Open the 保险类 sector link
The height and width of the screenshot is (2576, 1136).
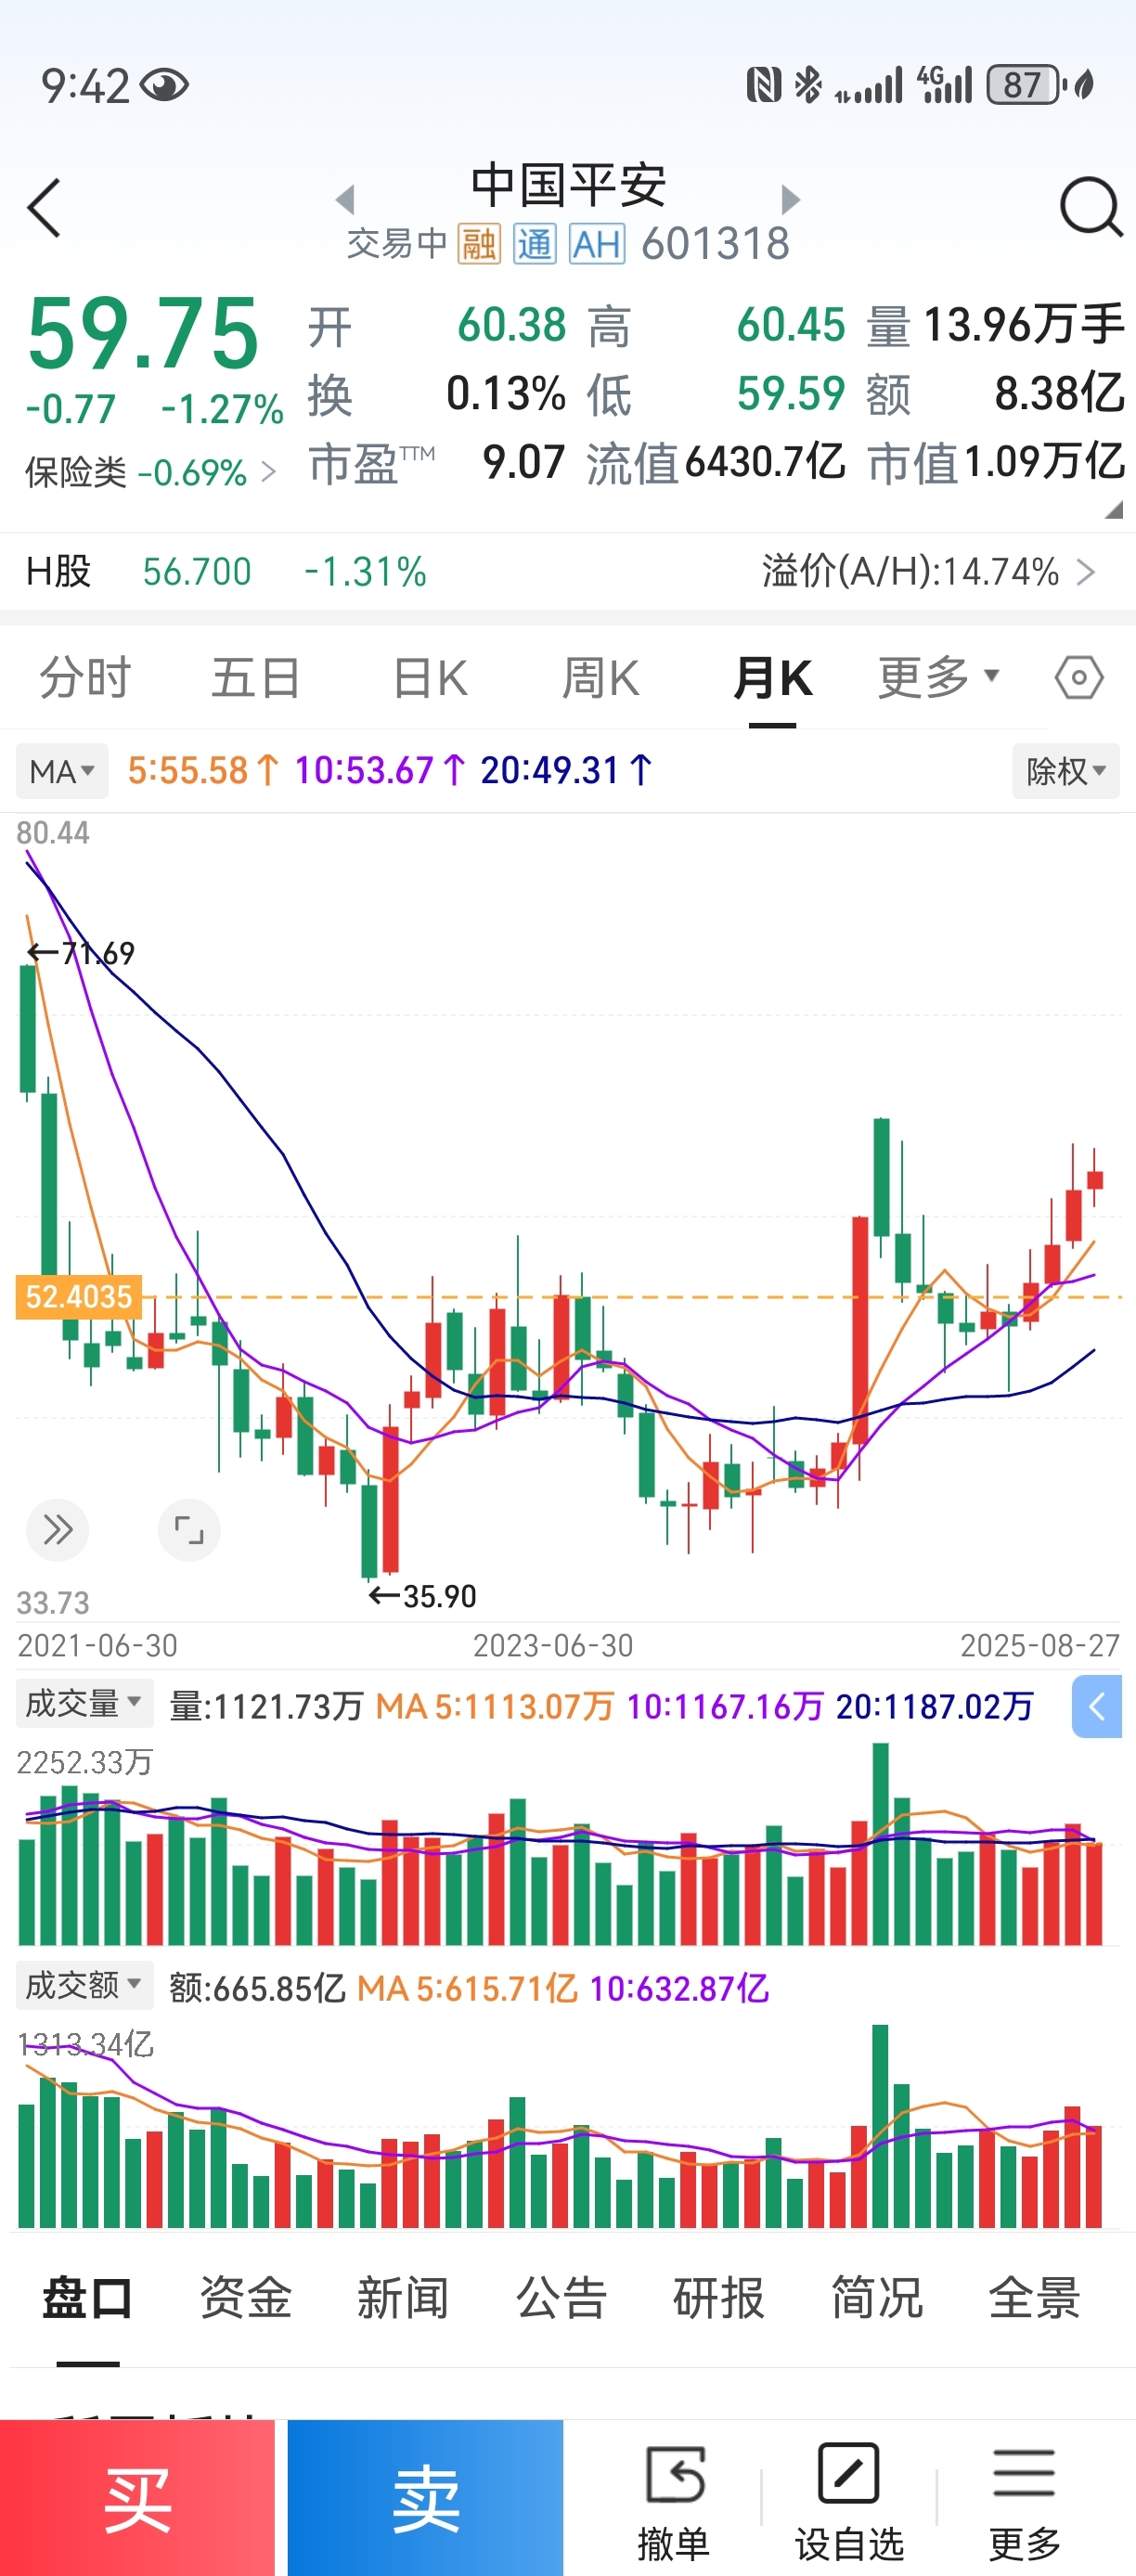[x=151, y=472]
